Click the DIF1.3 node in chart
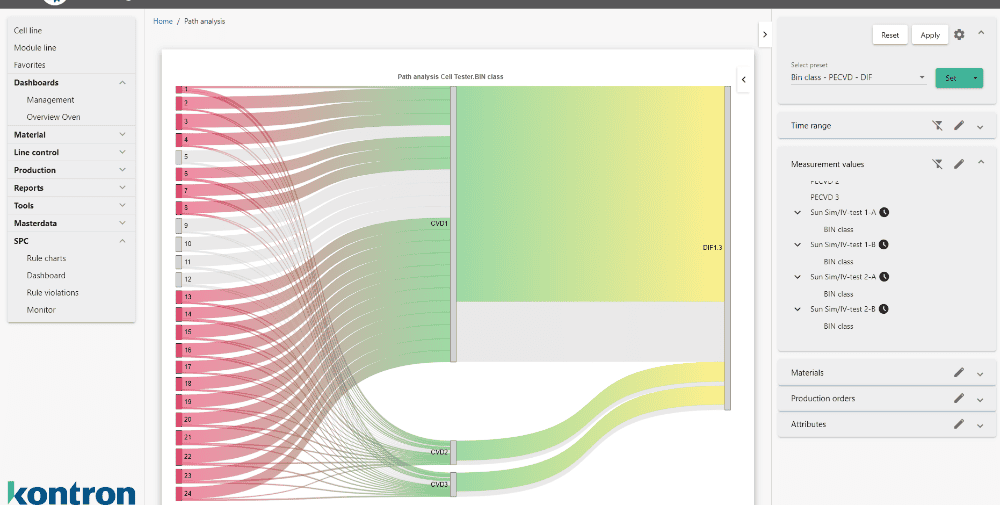 [x=727, y=247]
